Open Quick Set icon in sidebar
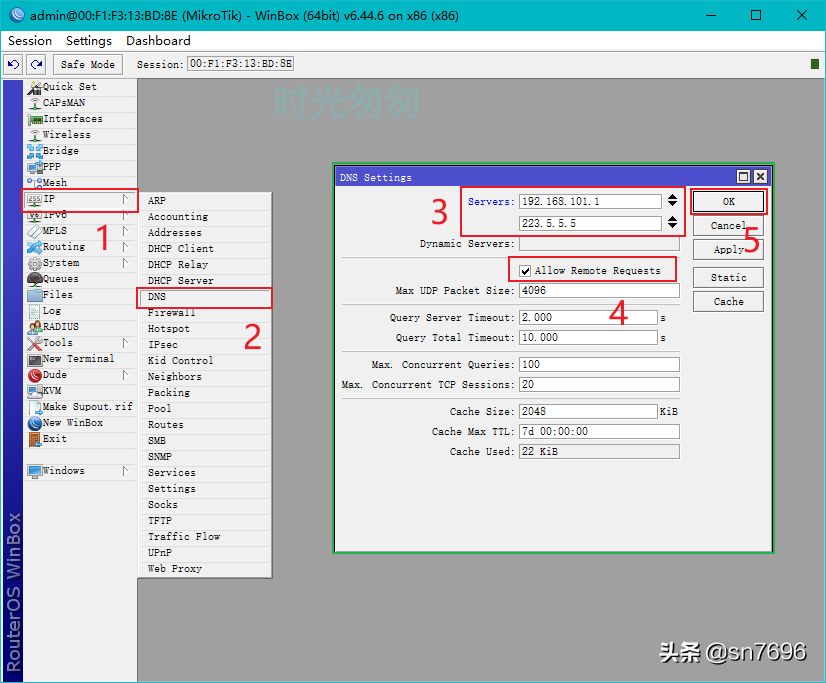 pyautogui.click(x=35, y=87)
